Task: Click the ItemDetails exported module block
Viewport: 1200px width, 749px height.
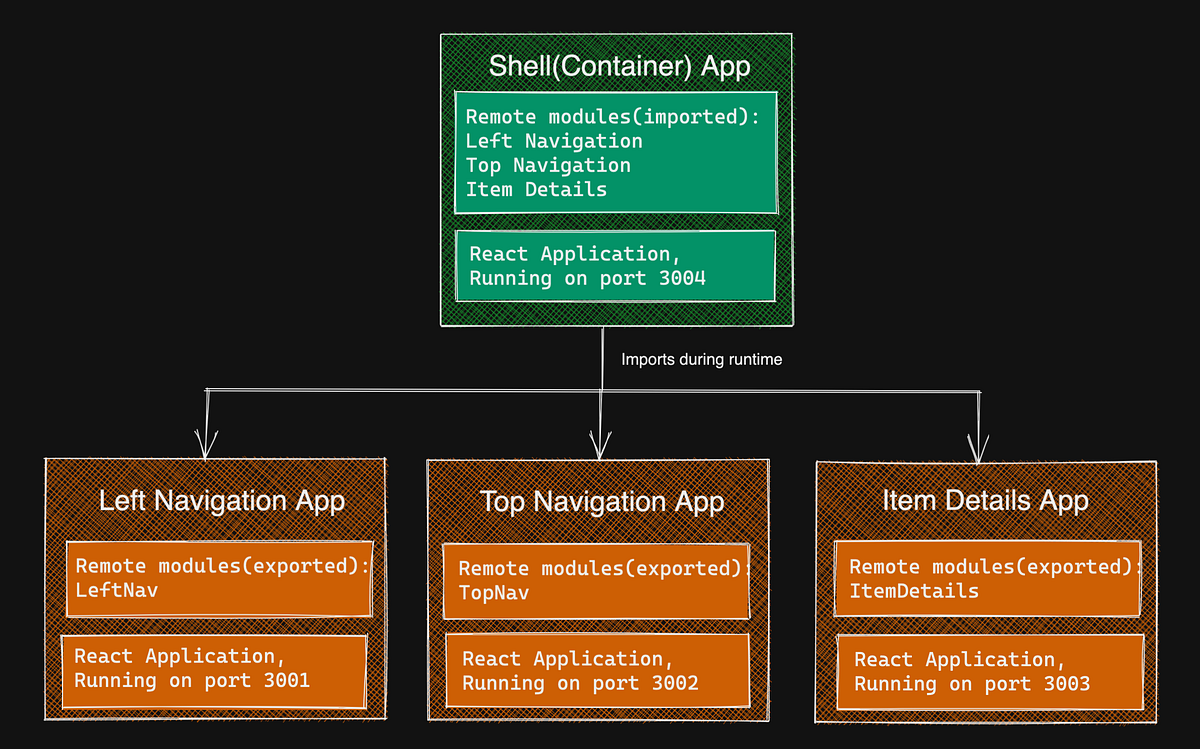Action: [x=988, y=580]
